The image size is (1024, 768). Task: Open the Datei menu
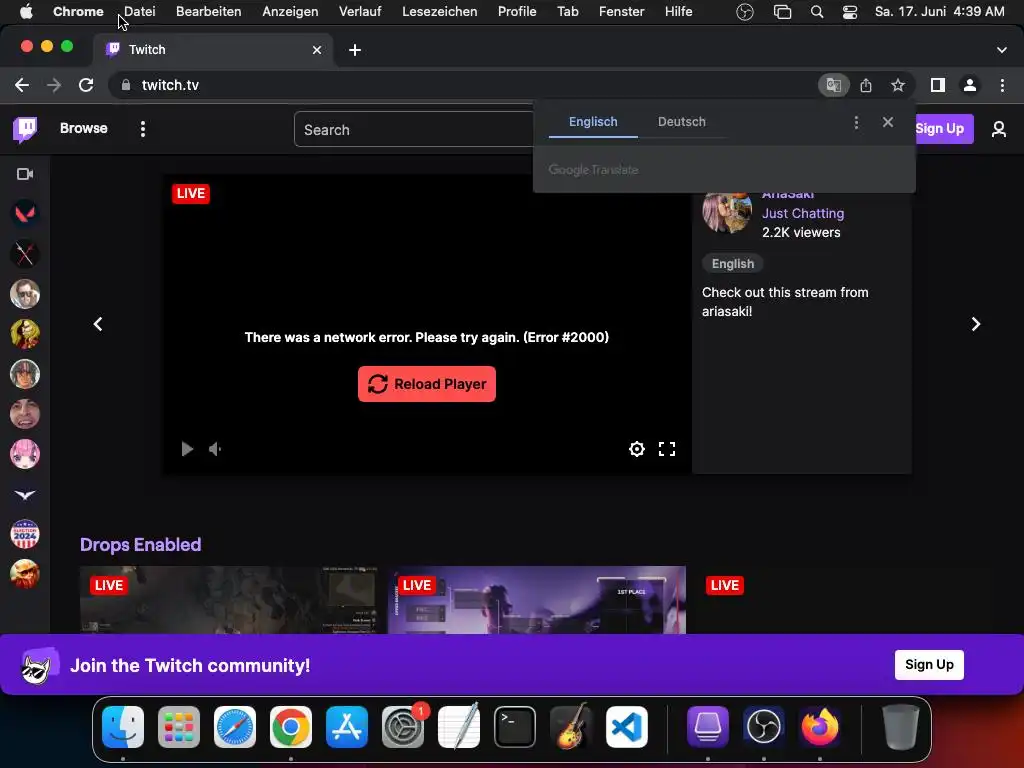pyautogui.click(x=140, y=12)
